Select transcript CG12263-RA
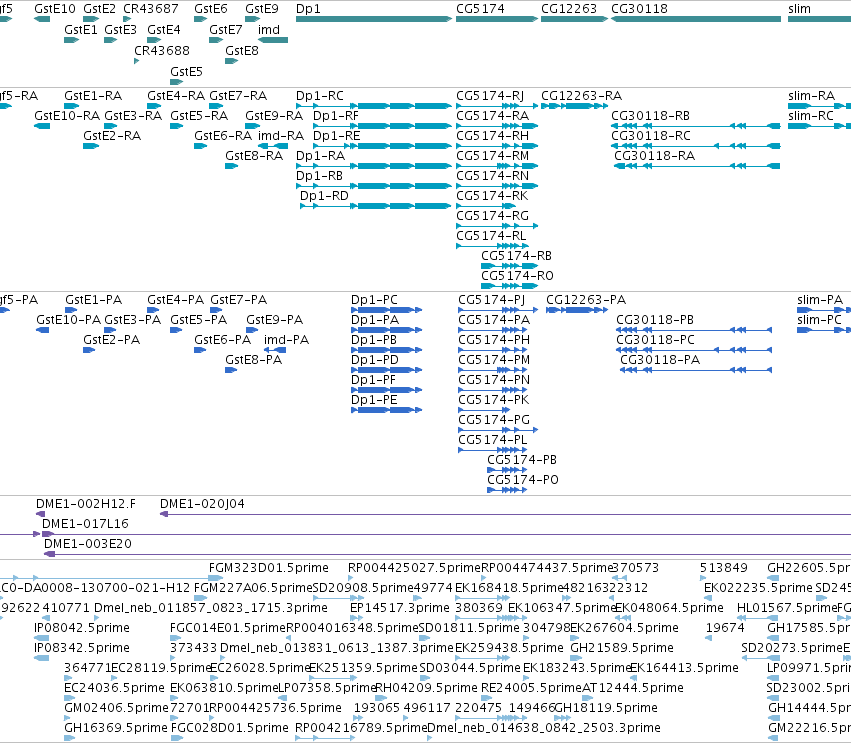 pyautogui.click(x=574, y=106)
